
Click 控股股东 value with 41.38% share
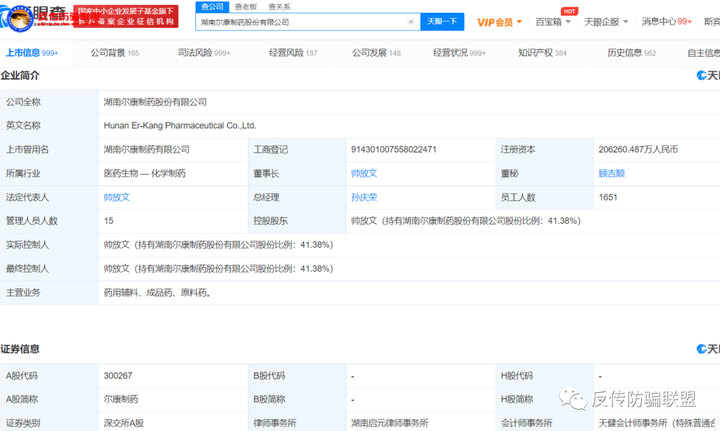coord(466,221)
